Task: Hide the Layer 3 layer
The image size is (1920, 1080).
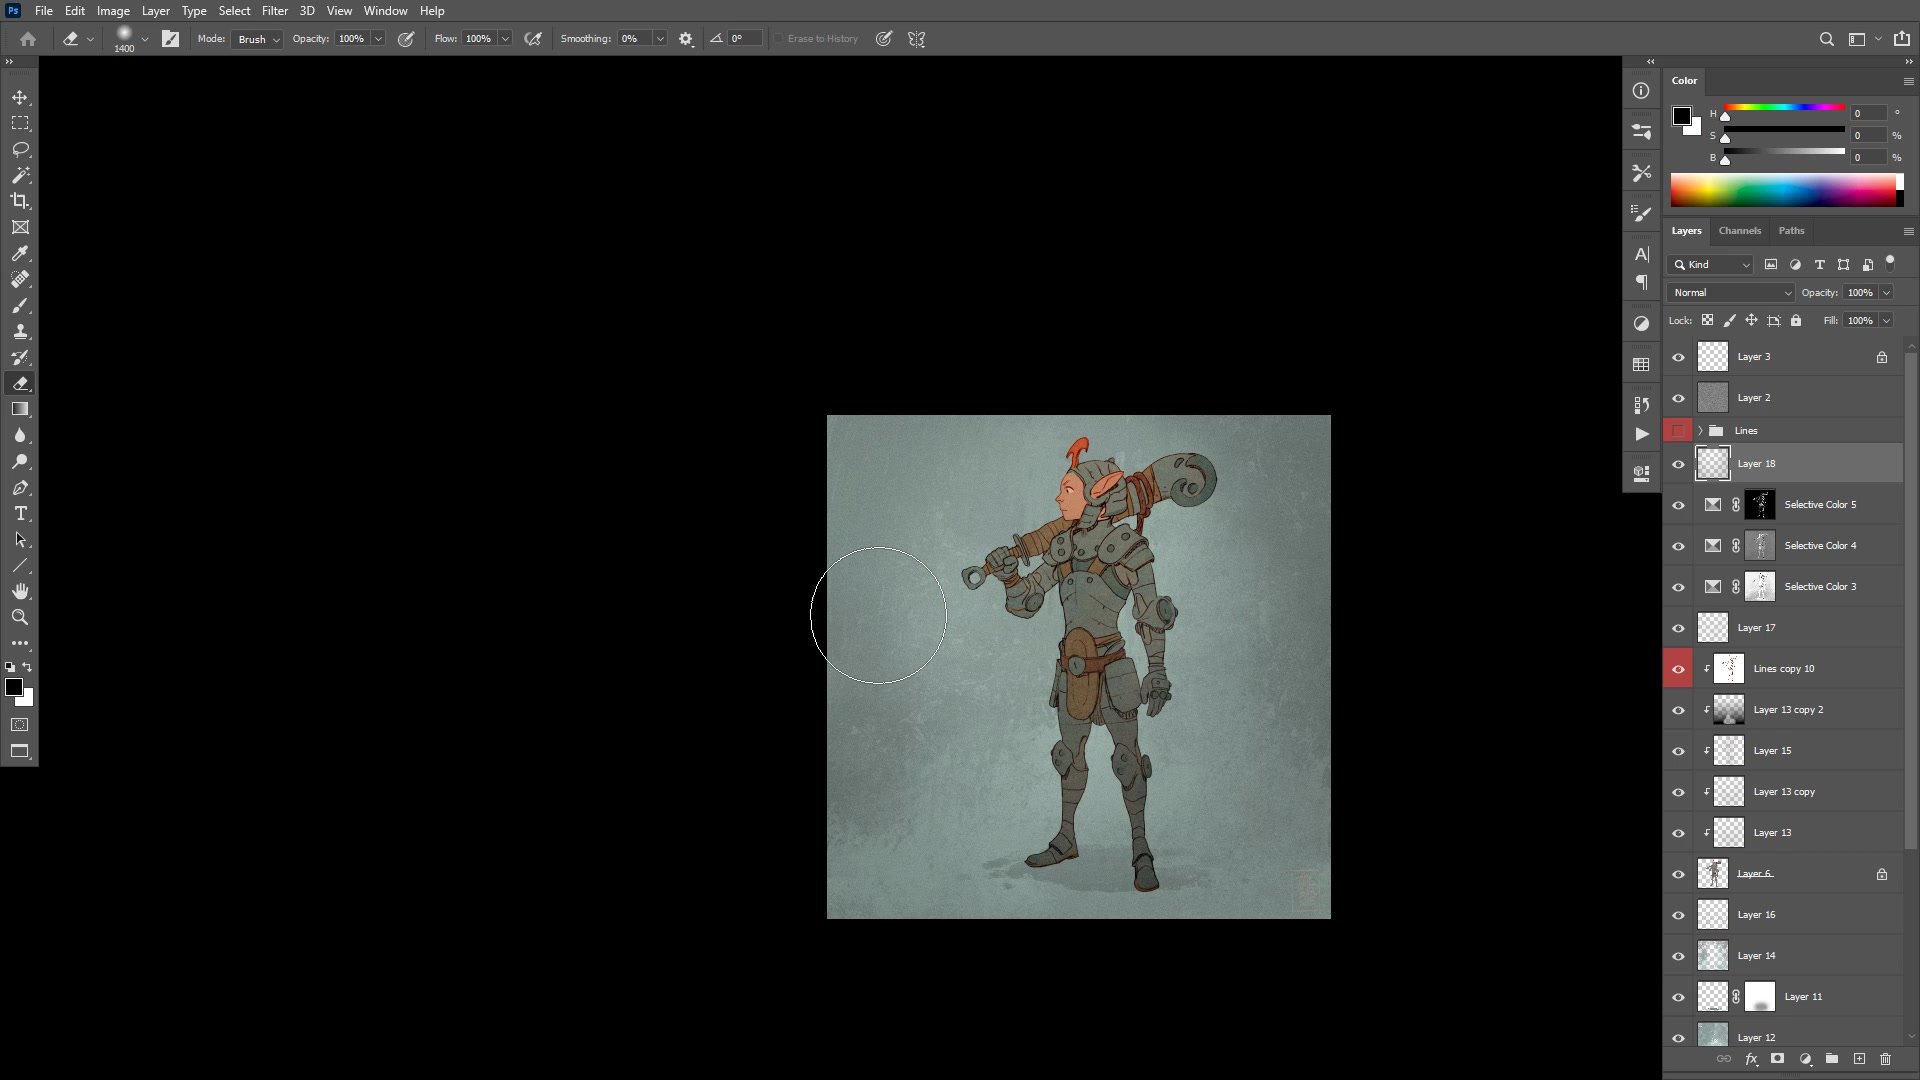Action: tap(1678, 356)
